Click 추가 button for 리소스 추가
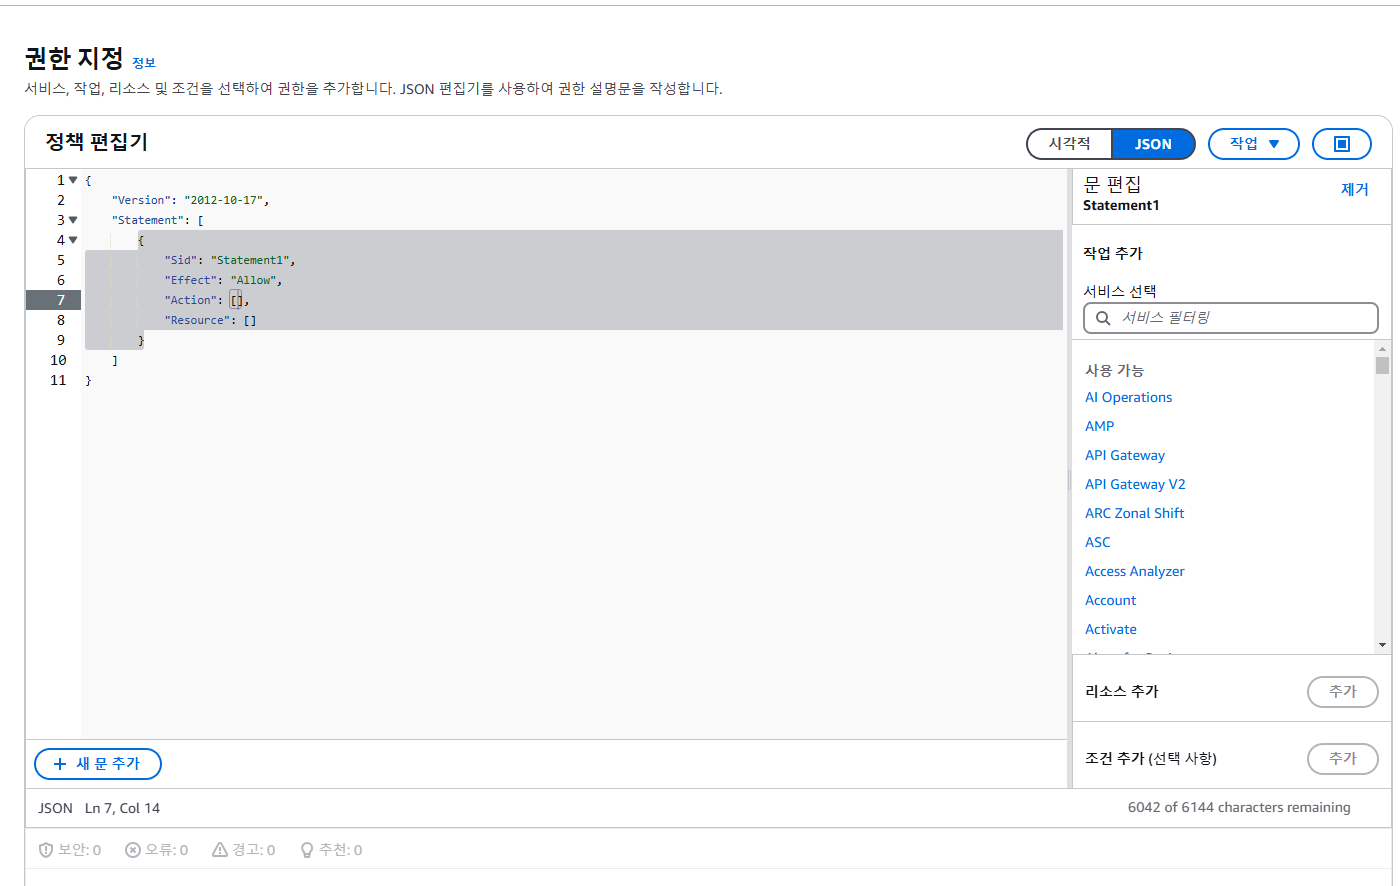This screenshot has width=1400, height=886. click(1343, 692)
